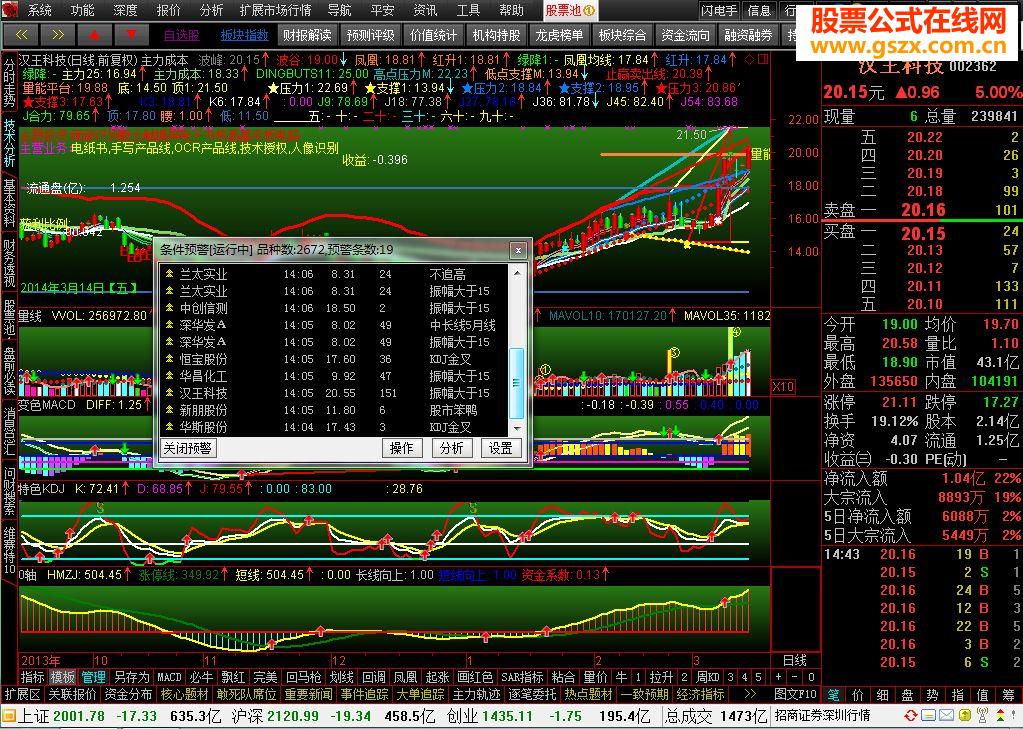The width and height of the screenshot is (1023, 729).
Task: Open the 板块指数 link
Action: pos(245,35)
